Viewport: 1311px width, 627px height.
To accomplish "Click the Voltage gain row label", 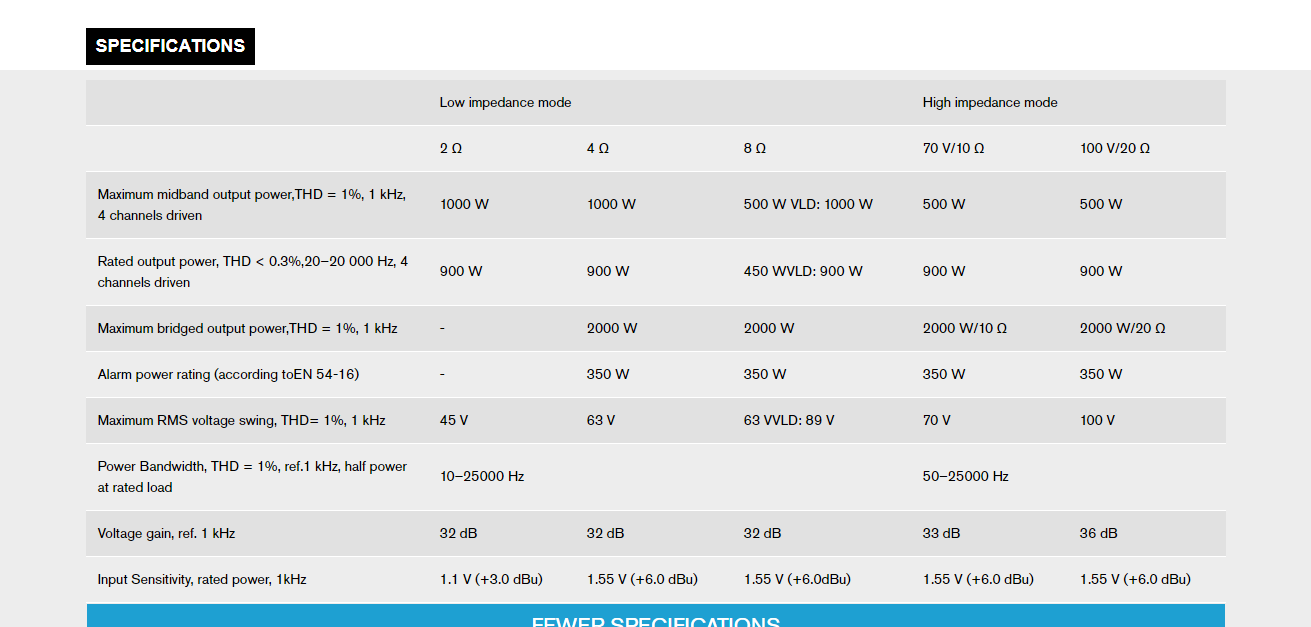I will point(166,534).
